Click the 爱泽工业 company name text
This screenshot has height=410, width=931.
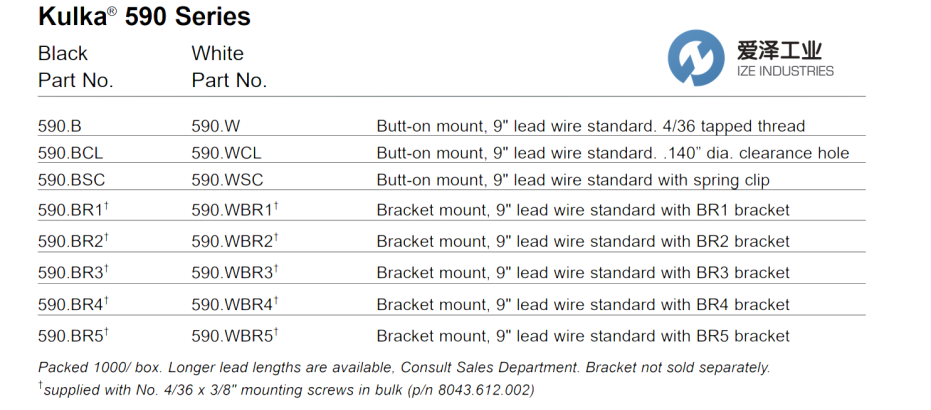coord(778,49)
